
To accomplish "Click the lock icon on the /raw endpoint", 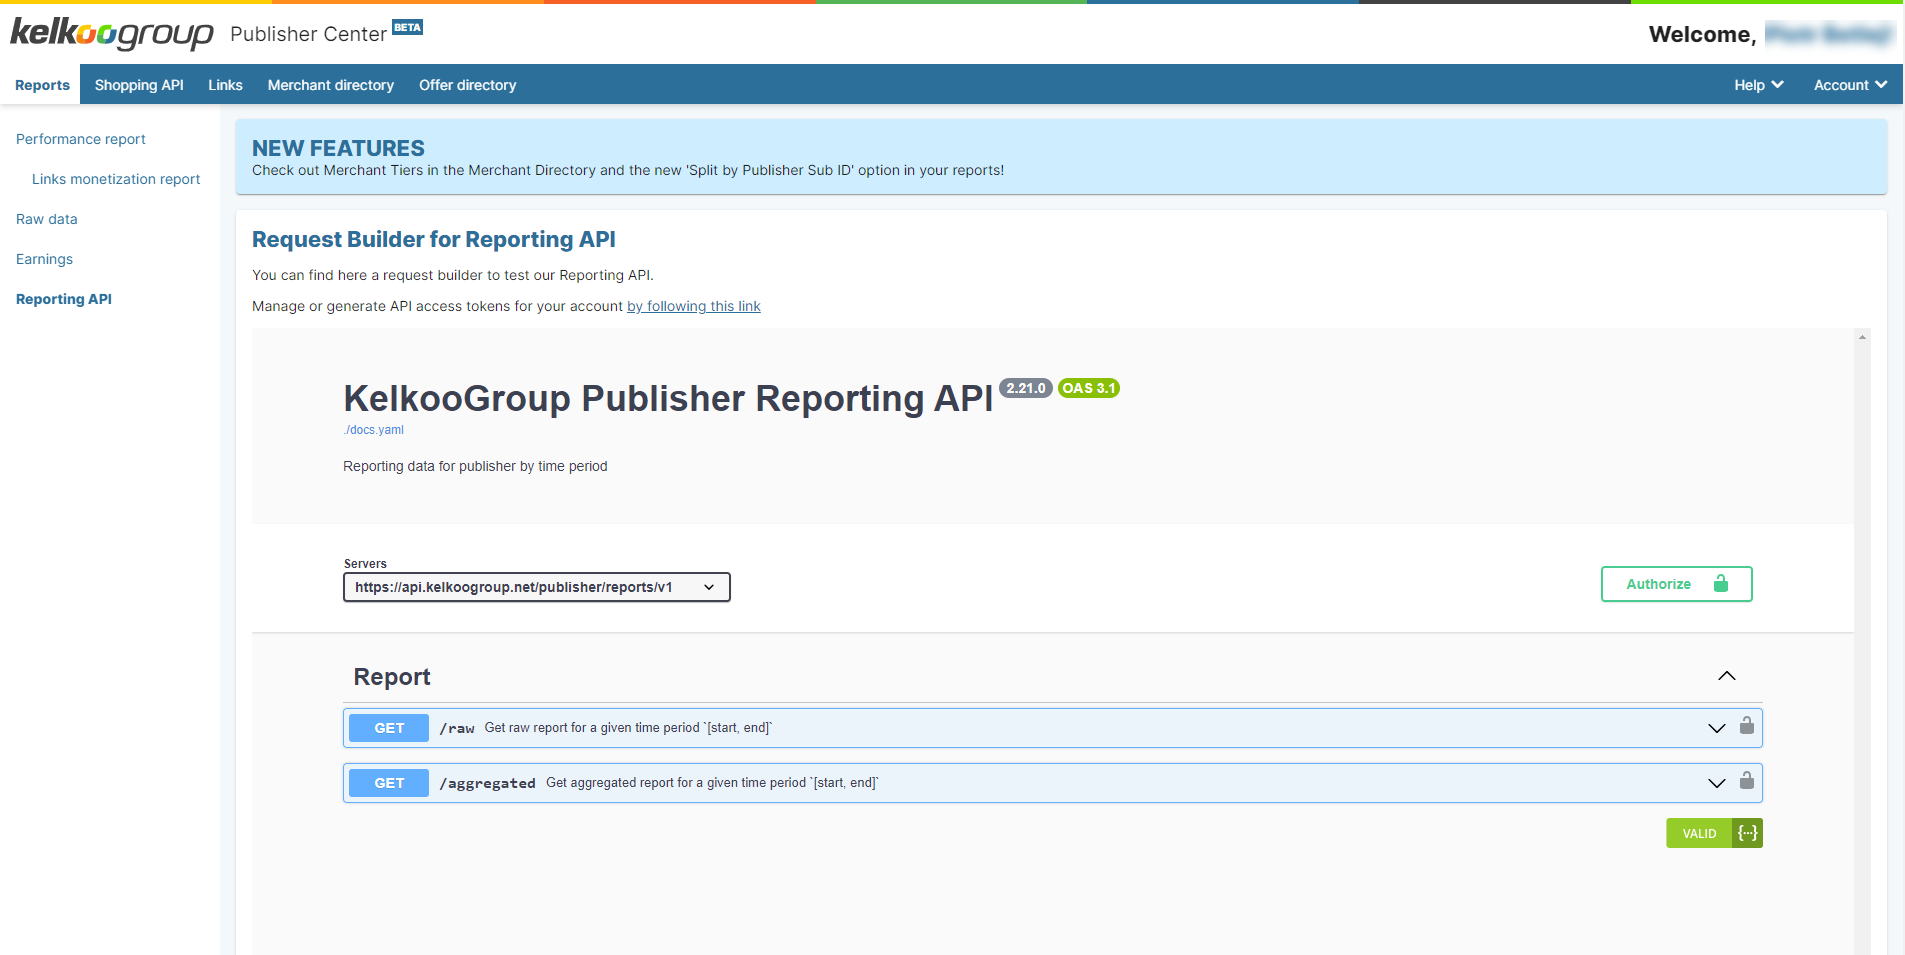I will coord(1746,726).
